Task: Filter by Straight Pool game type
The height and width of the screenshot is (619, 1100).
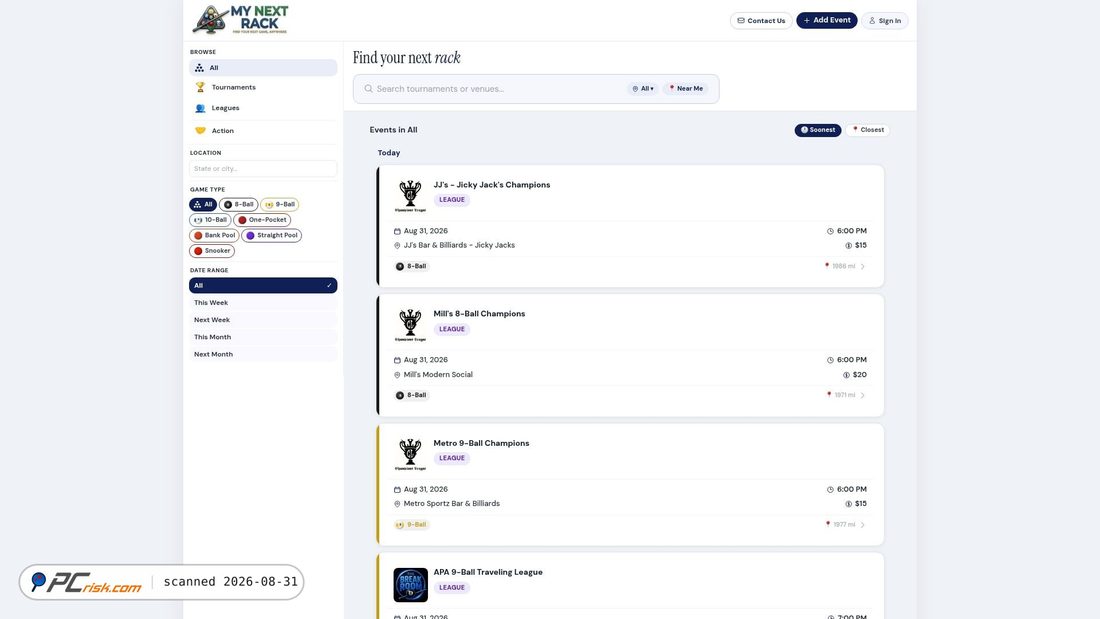Action: click(271, 235)
